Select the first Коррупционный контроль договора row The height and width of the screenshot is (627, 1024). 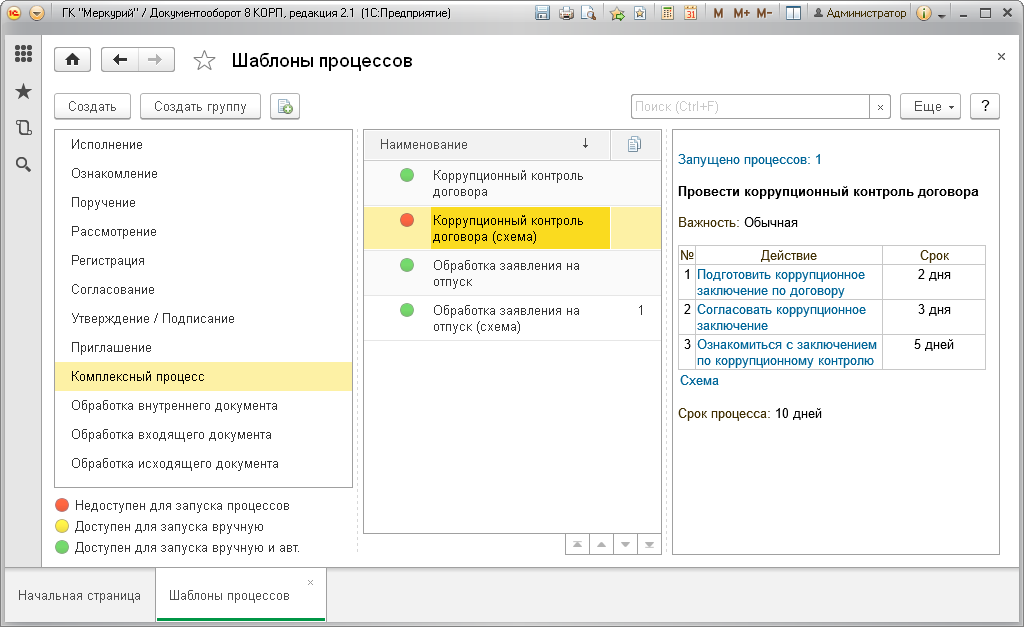[512, 184]
